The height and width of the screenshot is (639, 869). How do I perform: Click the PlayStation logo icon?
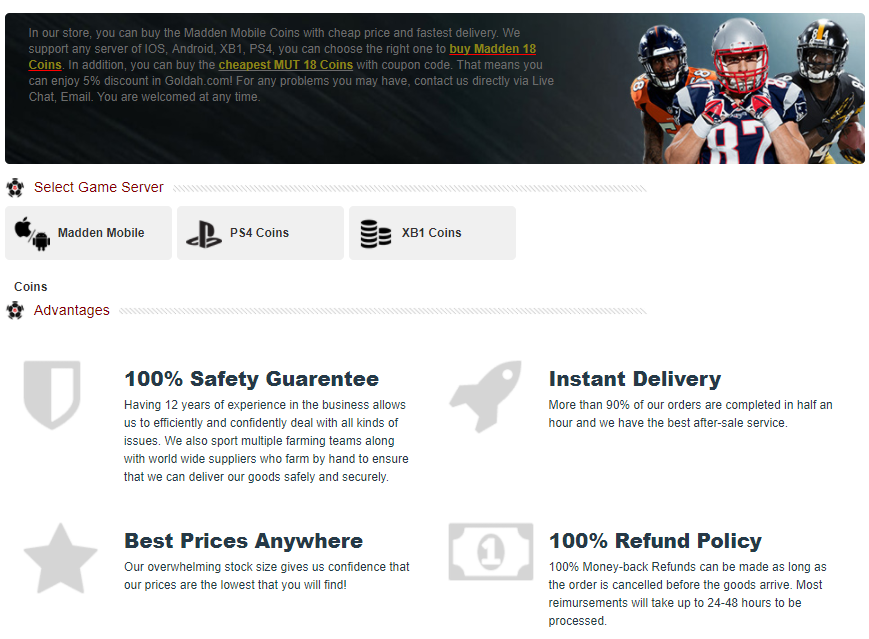[204, 234]
